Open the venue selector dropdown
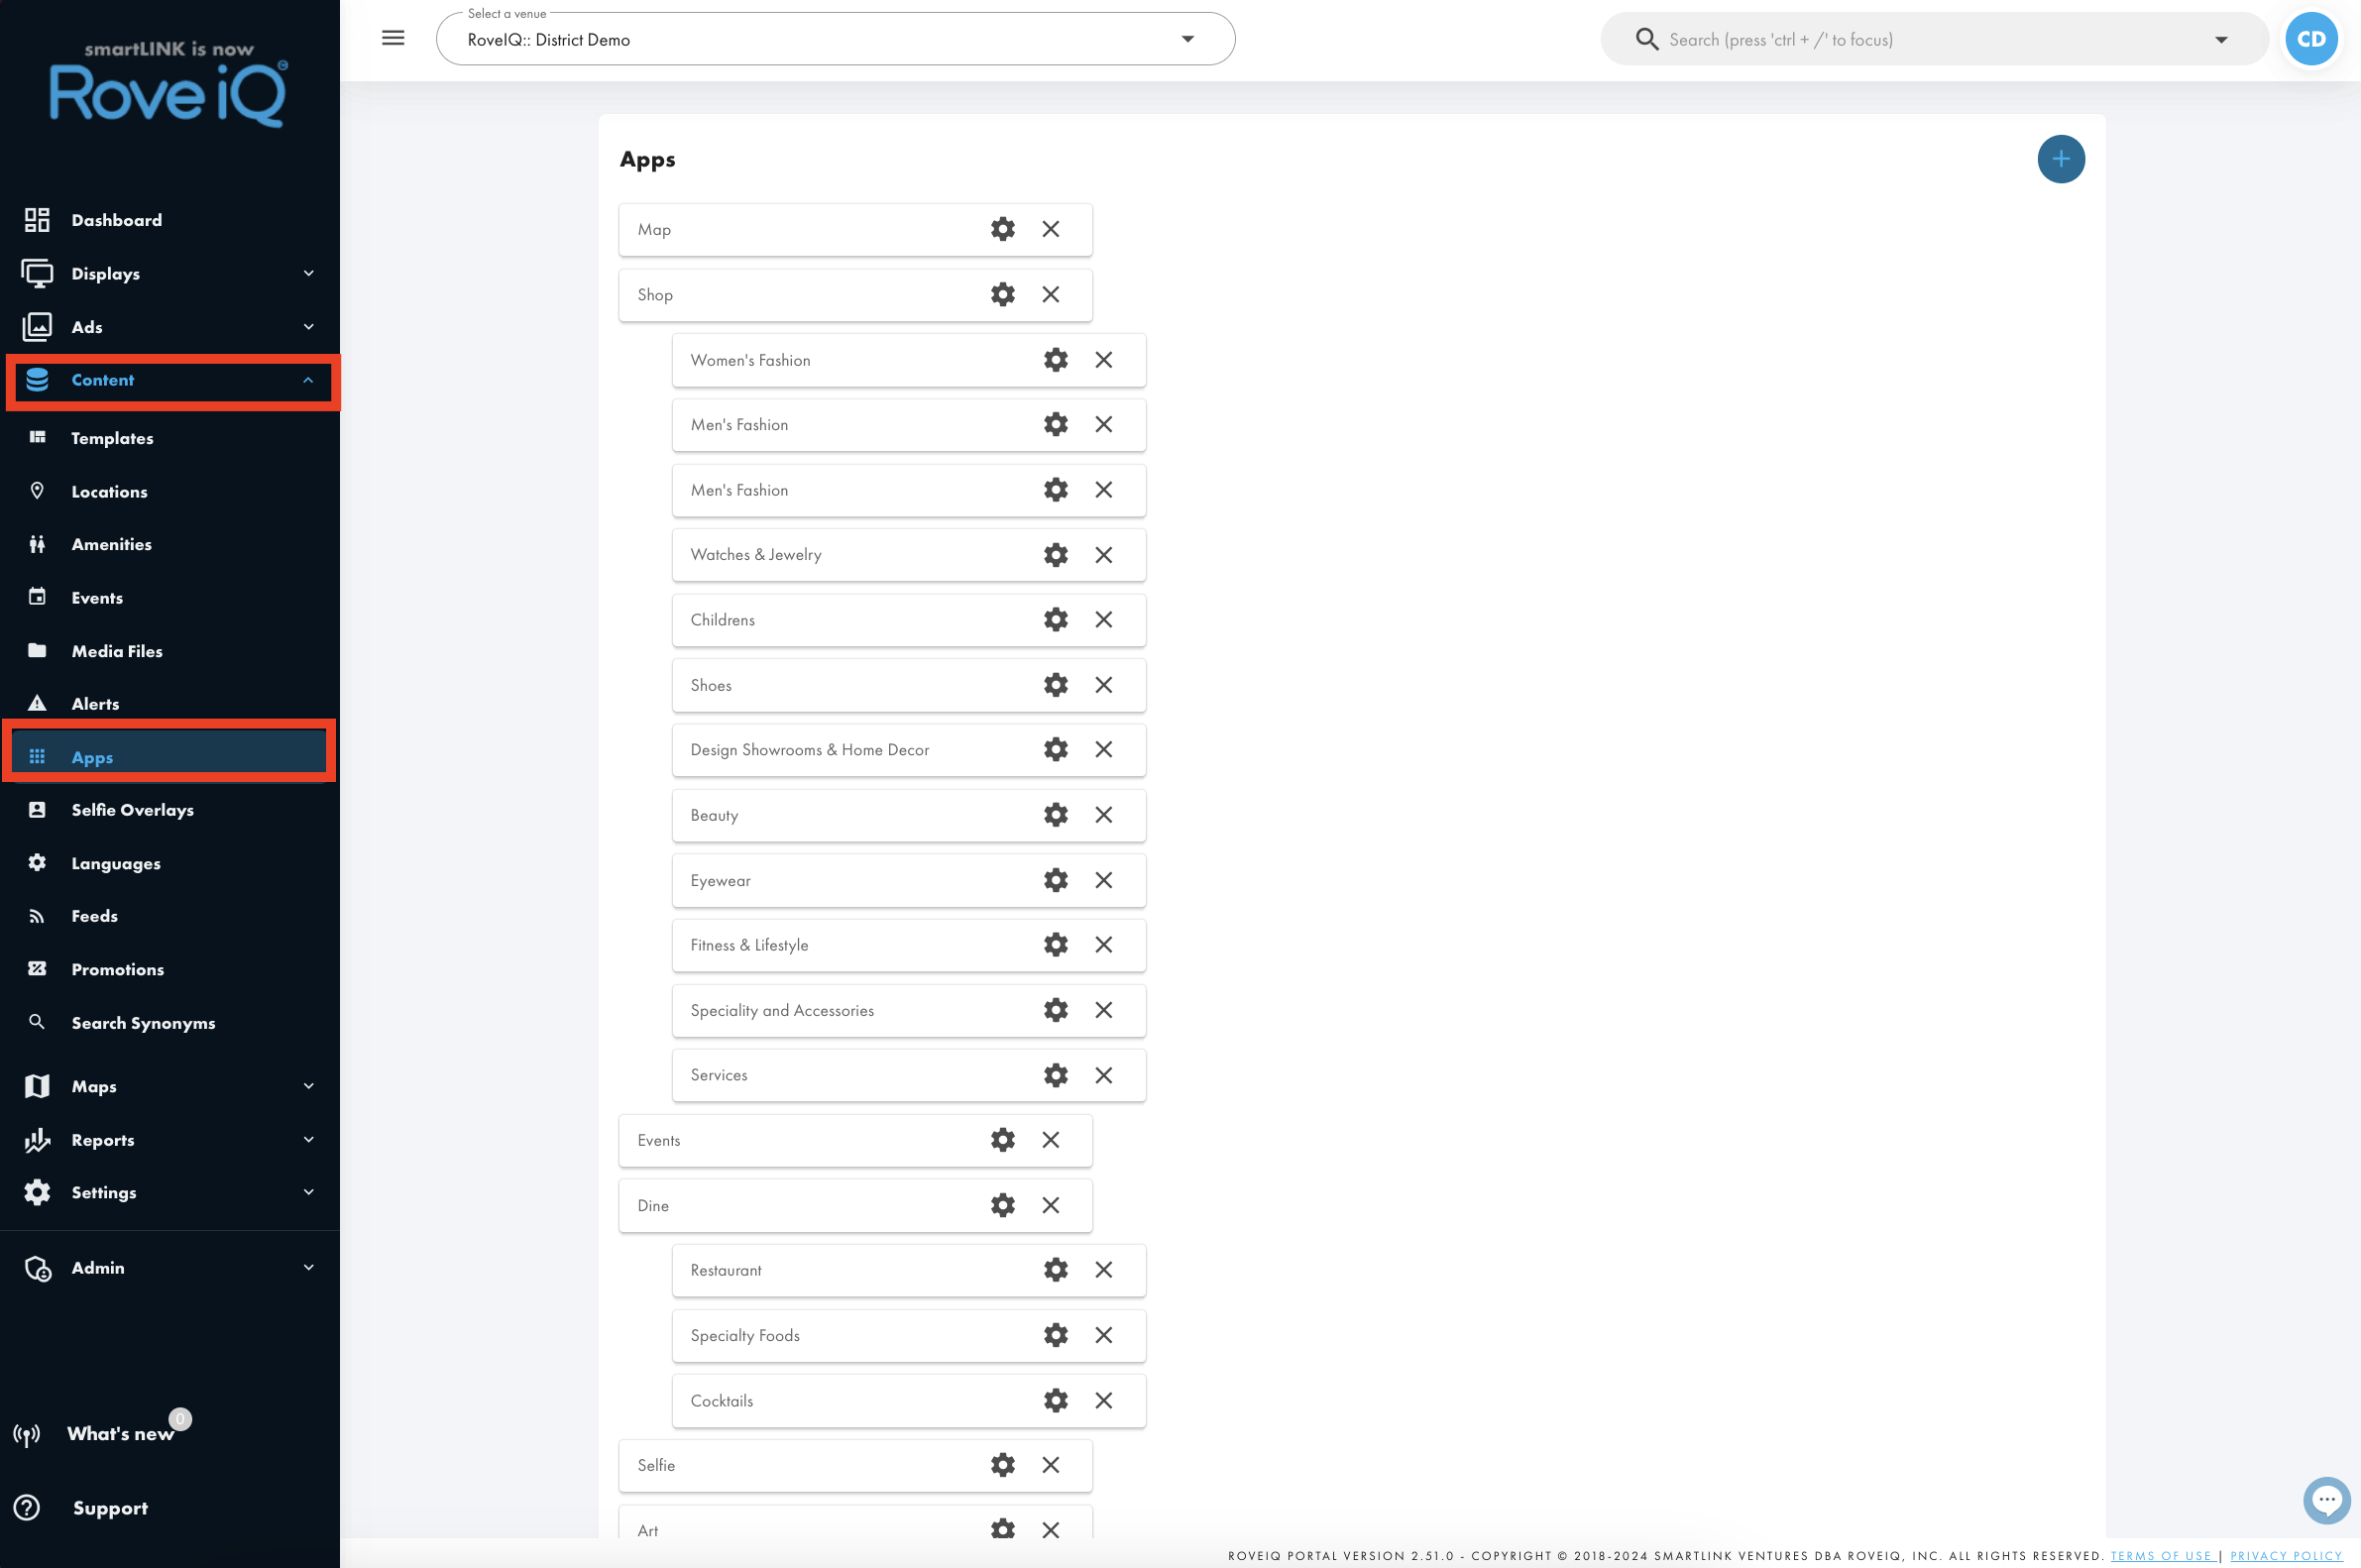The image size is (2361, 1568). pos(835,39)
